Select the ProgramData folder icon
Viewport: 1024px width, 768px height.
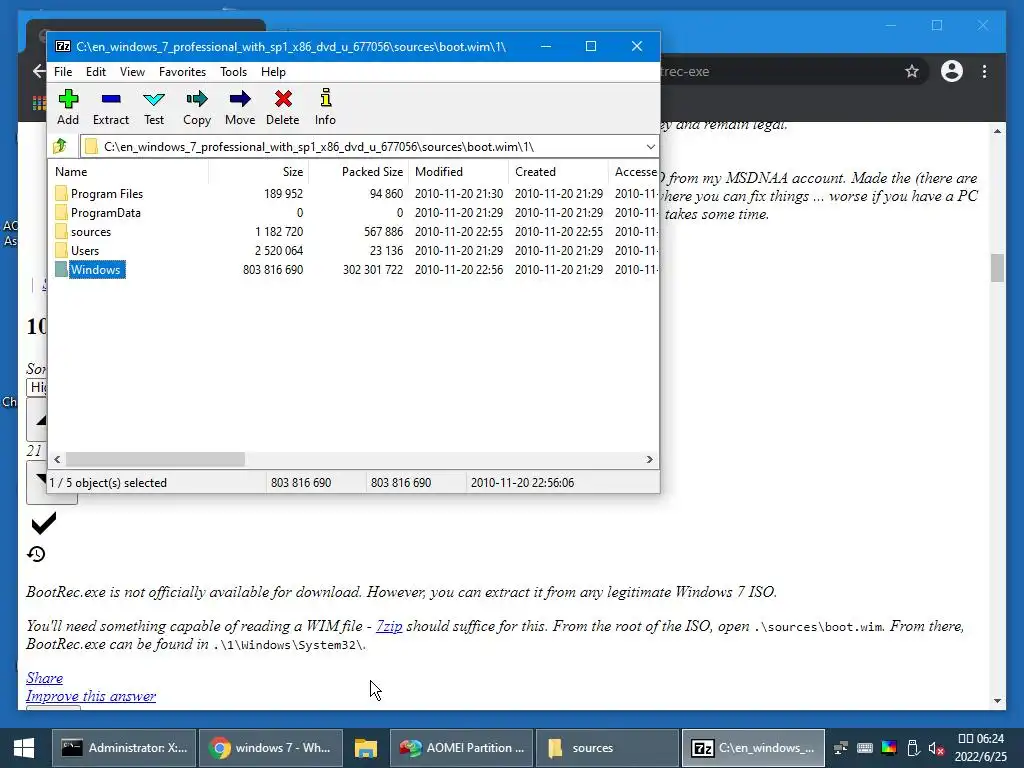pyautogui.click(x=61, y=212)
